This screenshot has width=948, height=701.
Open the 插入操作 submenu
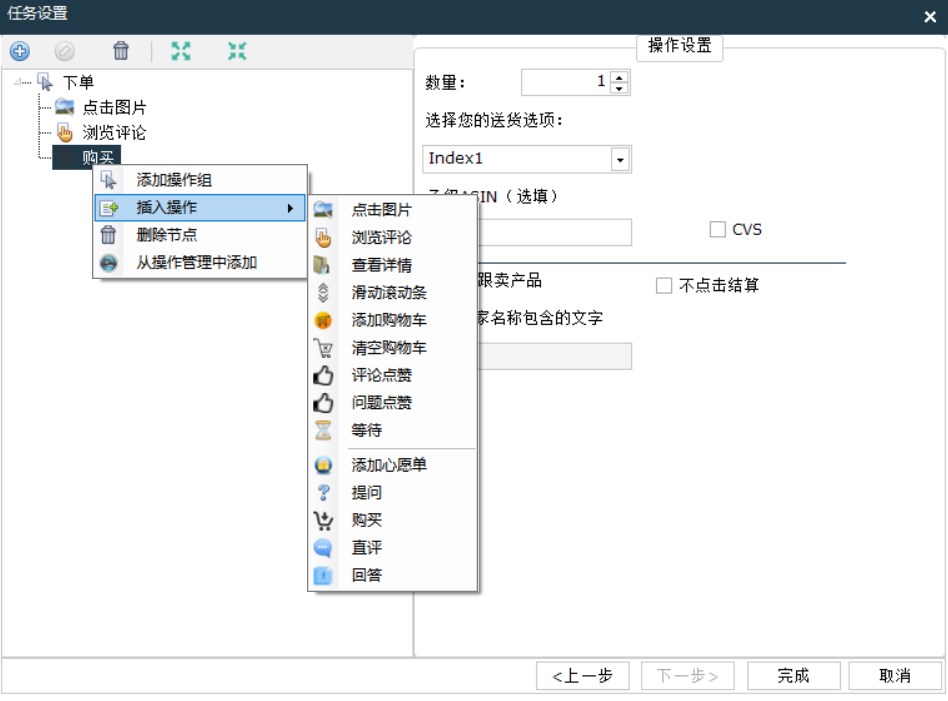click(200, 207)
